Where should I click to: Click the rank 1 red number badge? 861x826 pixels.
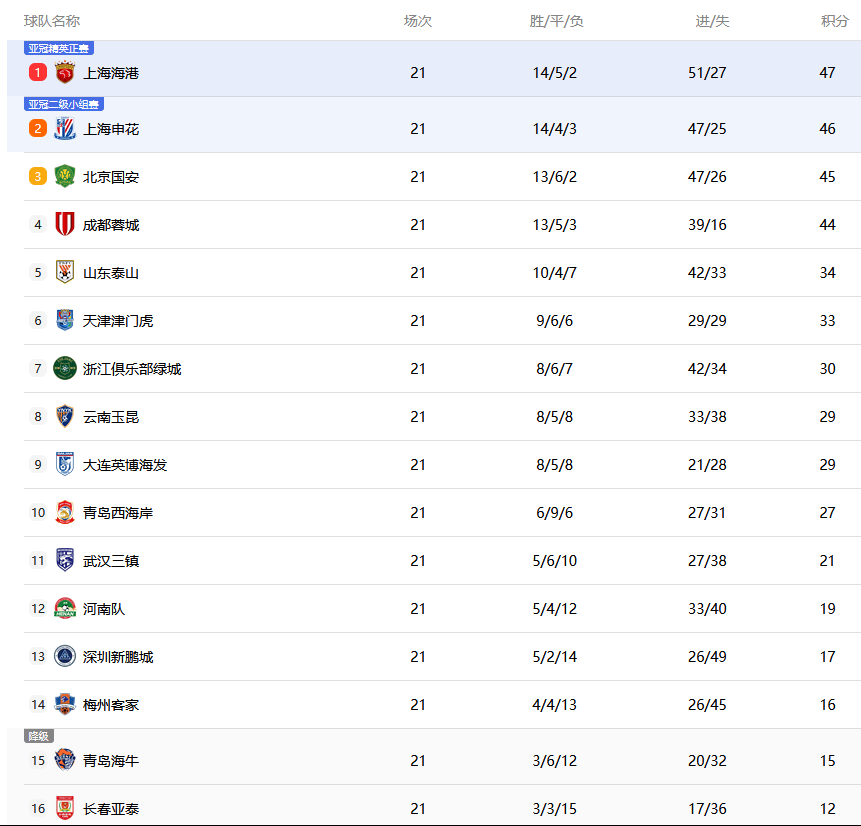click(38, 72)
